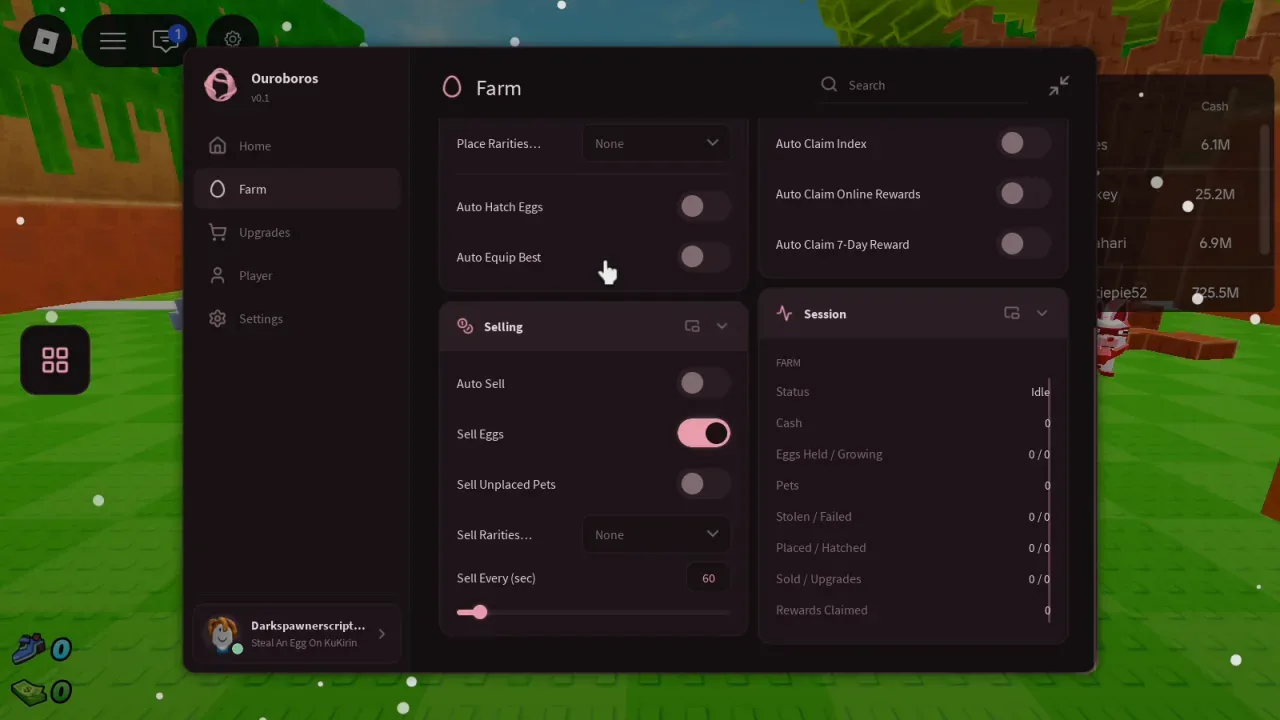Select the Farm sidebar item
1280x720 pixels.
tap(297, 189)
